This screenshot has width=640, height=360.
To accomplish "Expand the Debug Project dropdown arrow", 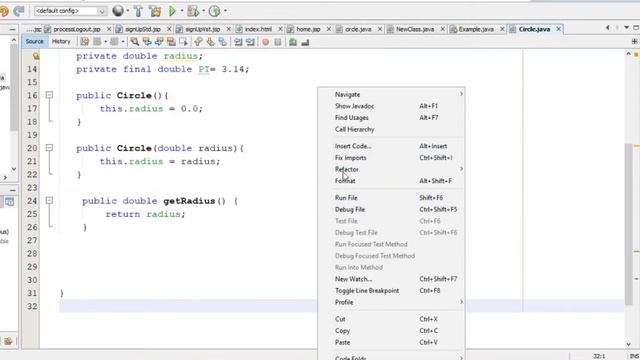I will tap(204, 11).
